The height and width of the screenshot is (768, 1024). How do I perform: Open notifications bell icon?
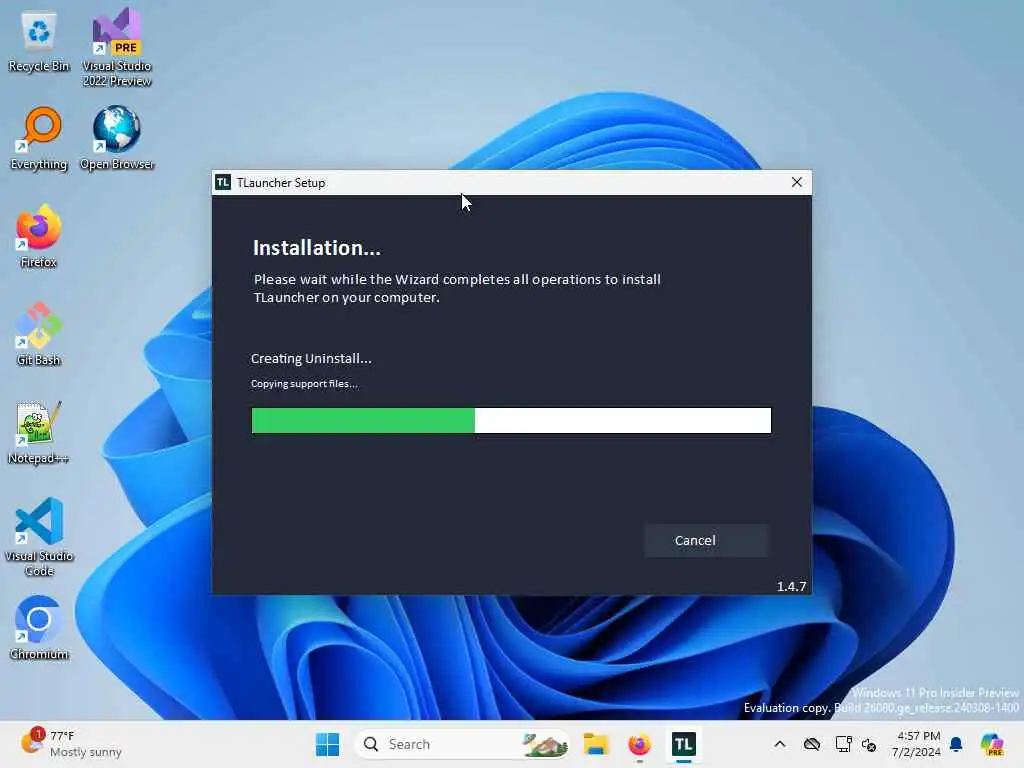(956, 744)
